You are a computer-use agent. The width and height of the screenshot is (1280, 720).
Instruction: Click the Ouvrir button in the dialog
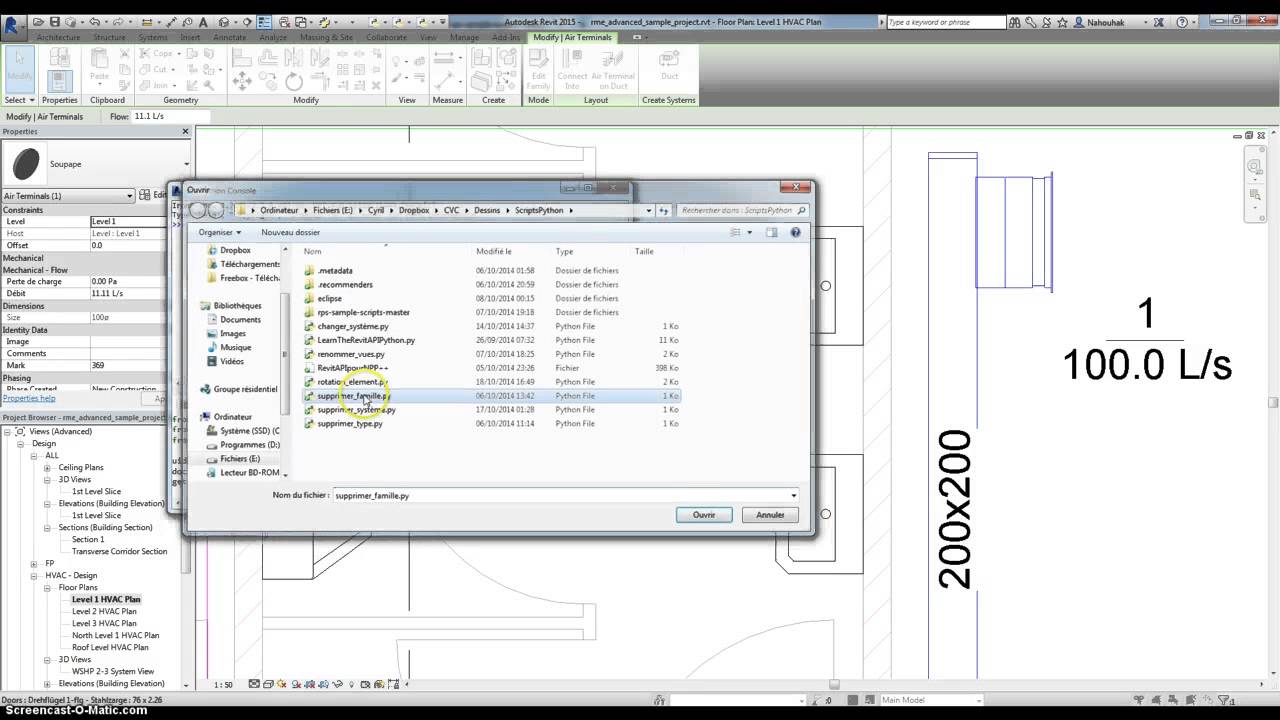click(704, 515)
